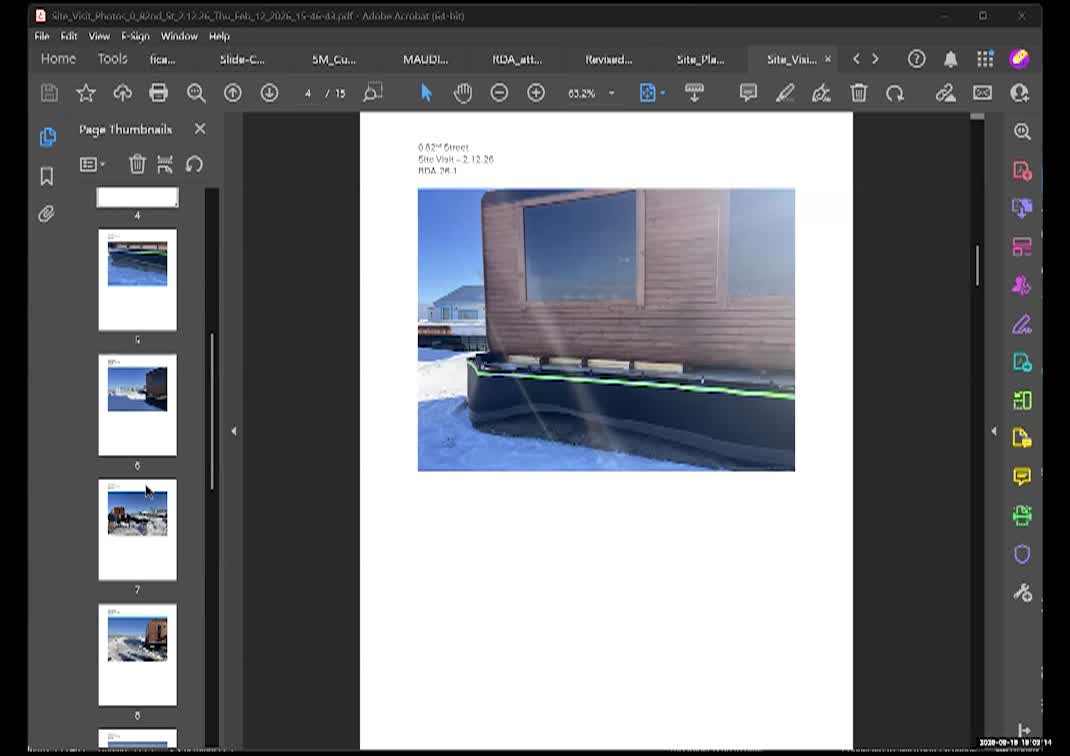This screenshot has width=1070, height=756.
Task: Open the Attachments paperclip panel
Action: coord(46,214)
